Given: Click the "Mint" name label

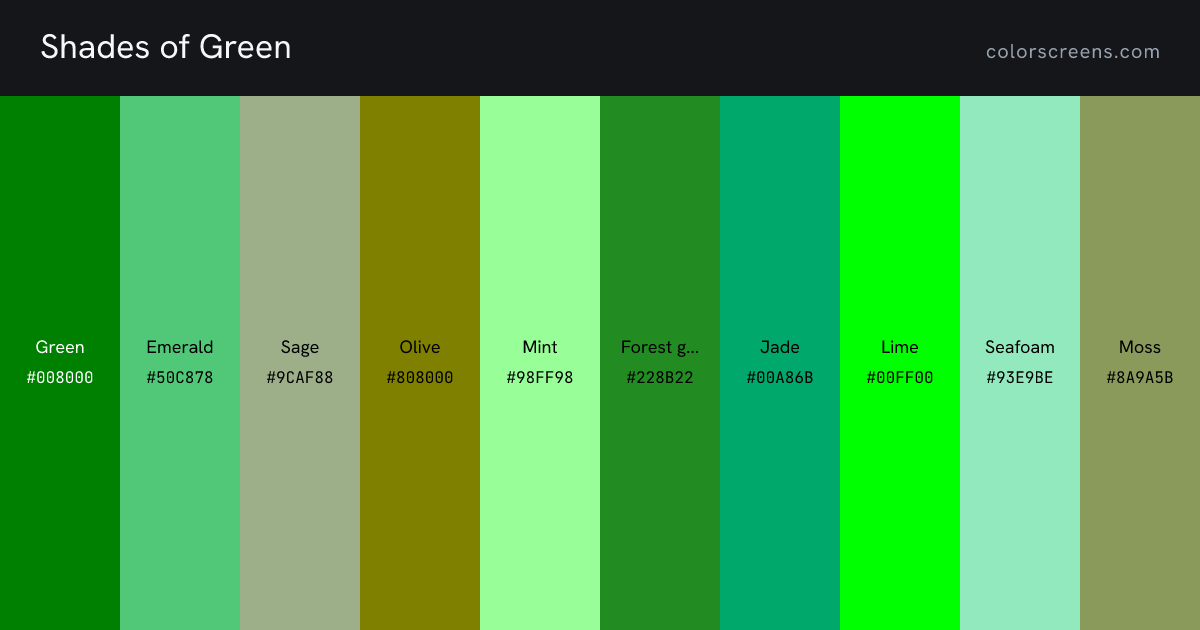Looking at the screenshot, I should (x=540, y=347).
